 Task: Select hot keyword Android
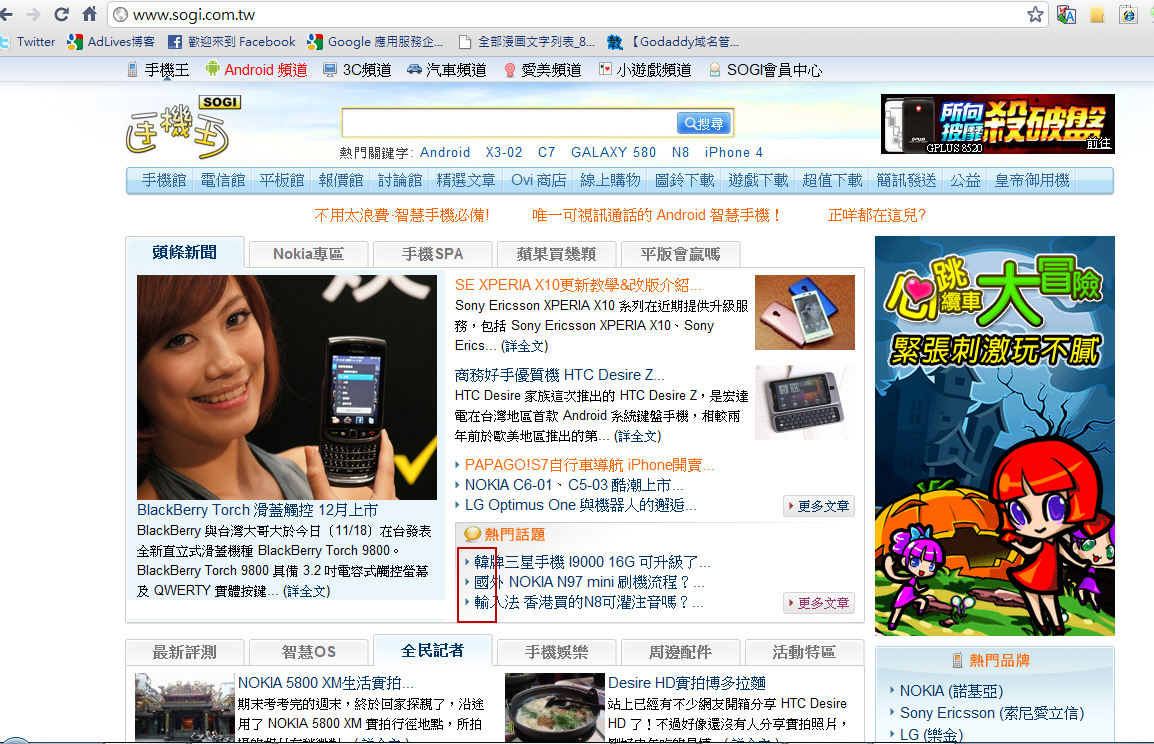click(445, 152)
